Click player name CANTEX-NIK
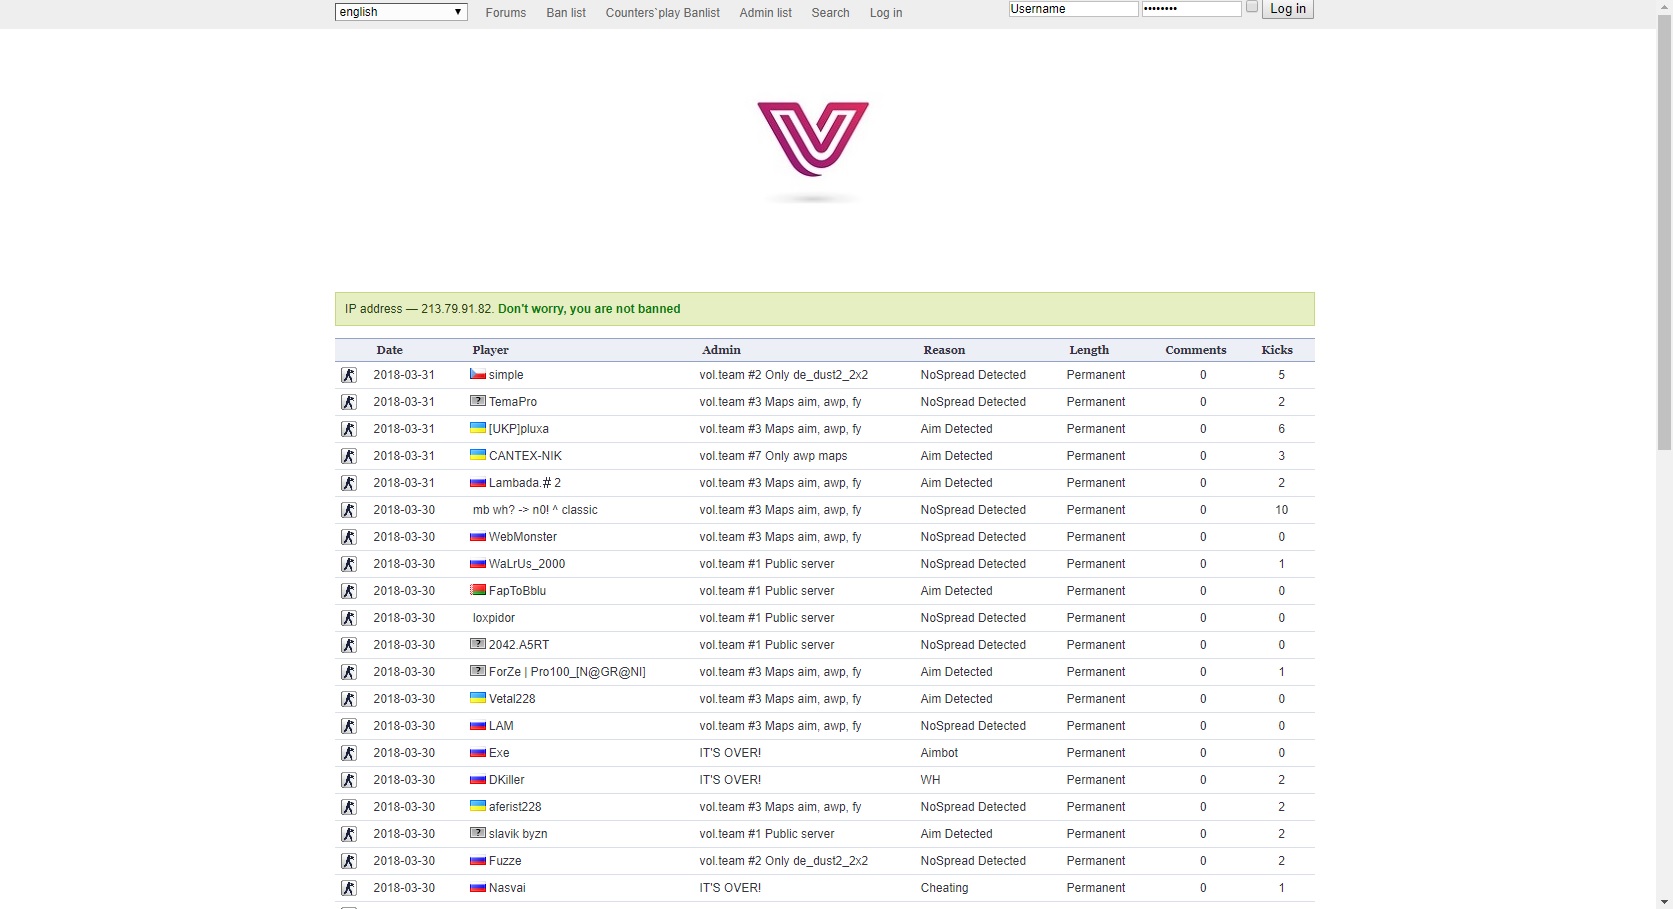This screenshot has width=1673, height=909. [525, 456]
